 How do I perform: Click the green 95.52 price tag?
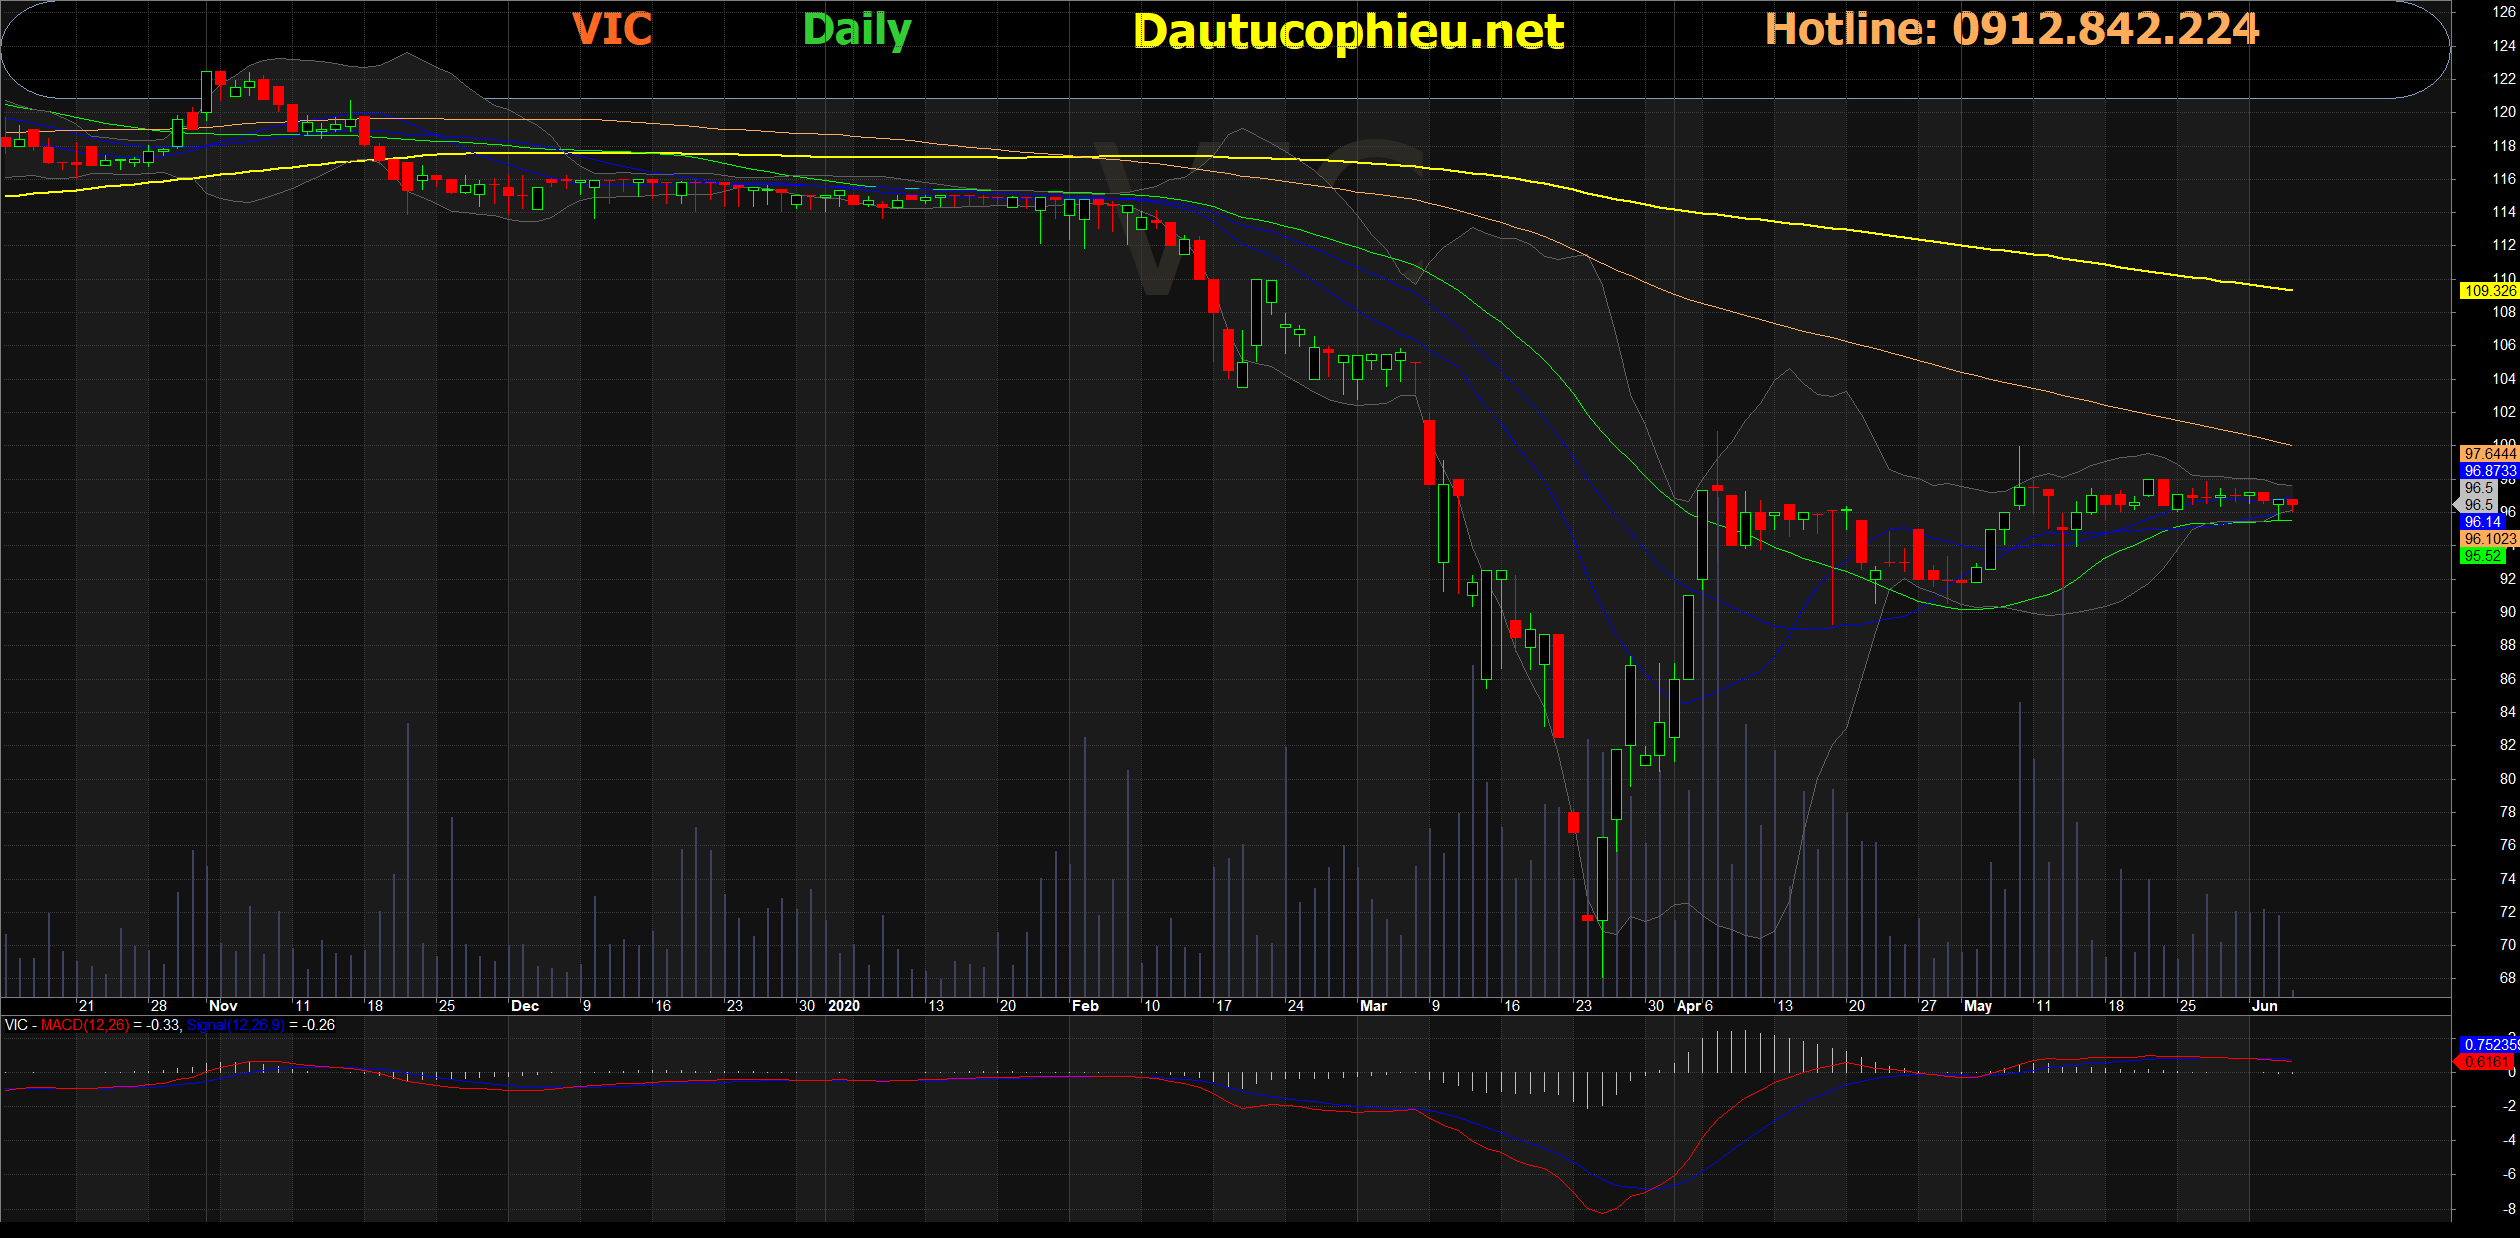point(2482,556)
